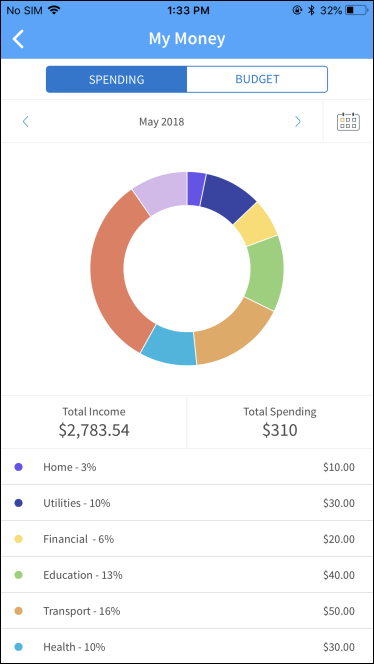Viewport: 374px width, 664px height.
Task: Switch to the SPENDING tab
Action: 116,79
